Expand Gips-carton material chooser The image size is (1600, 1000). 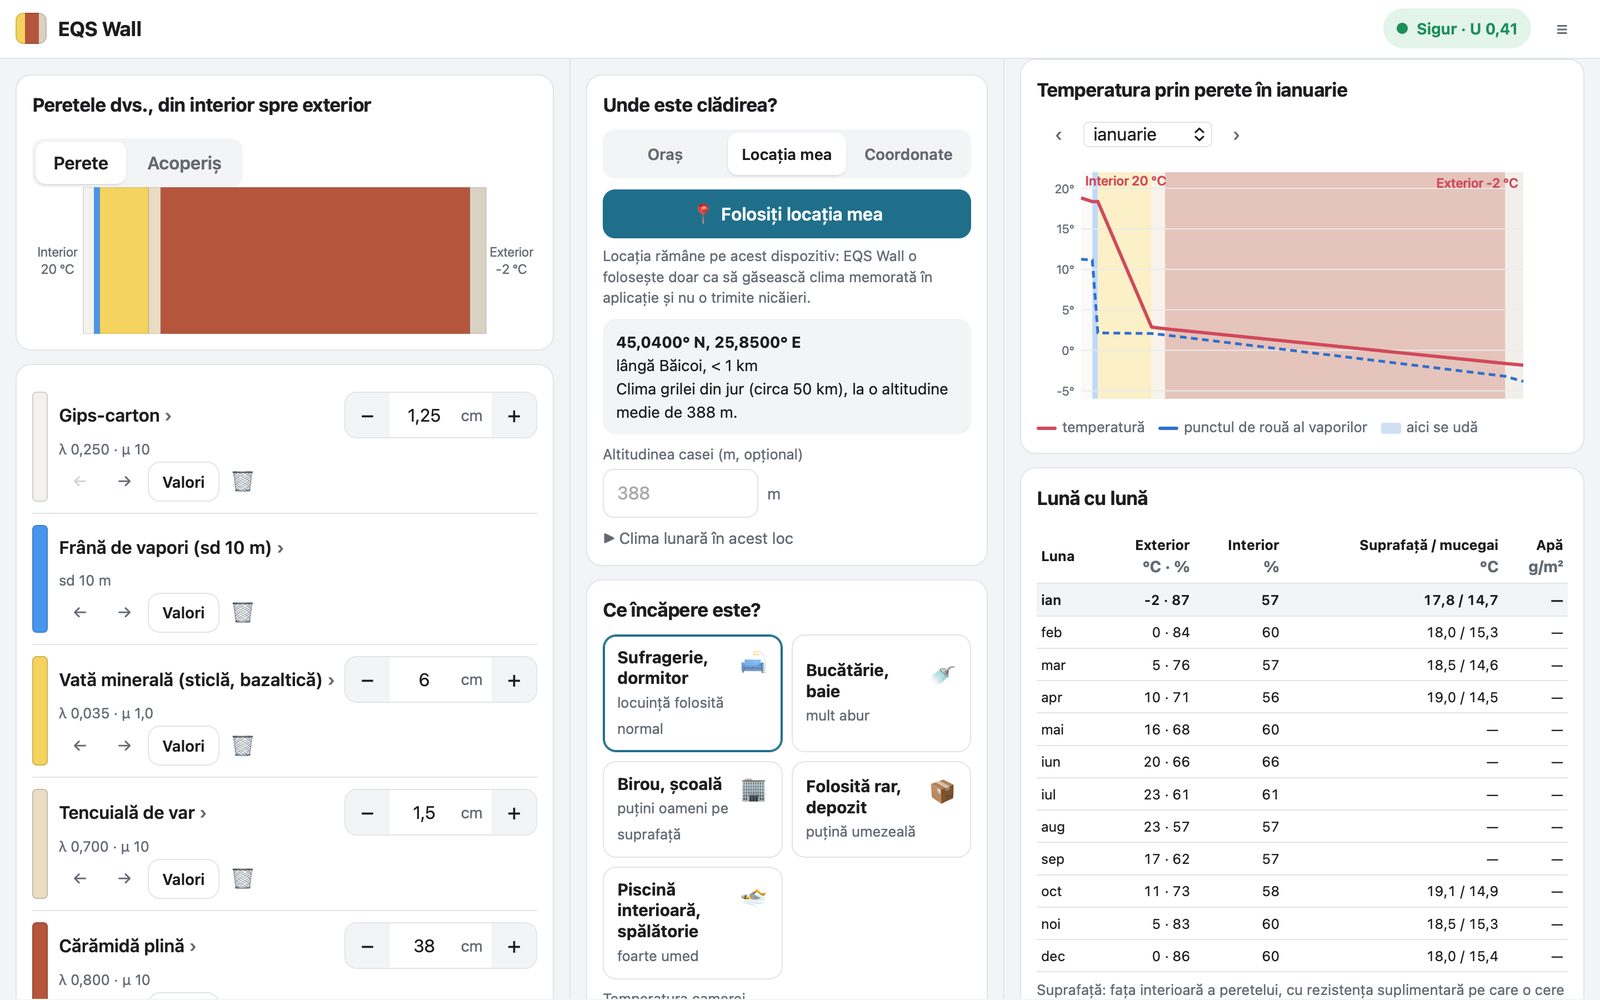coord(115,415)
